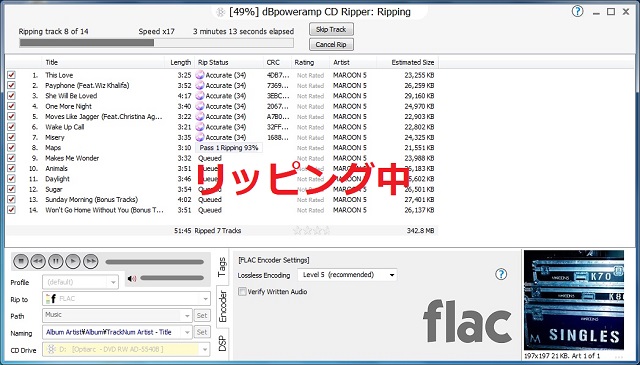
Task: Click the Rating column header
Action: tap(310, 62)
